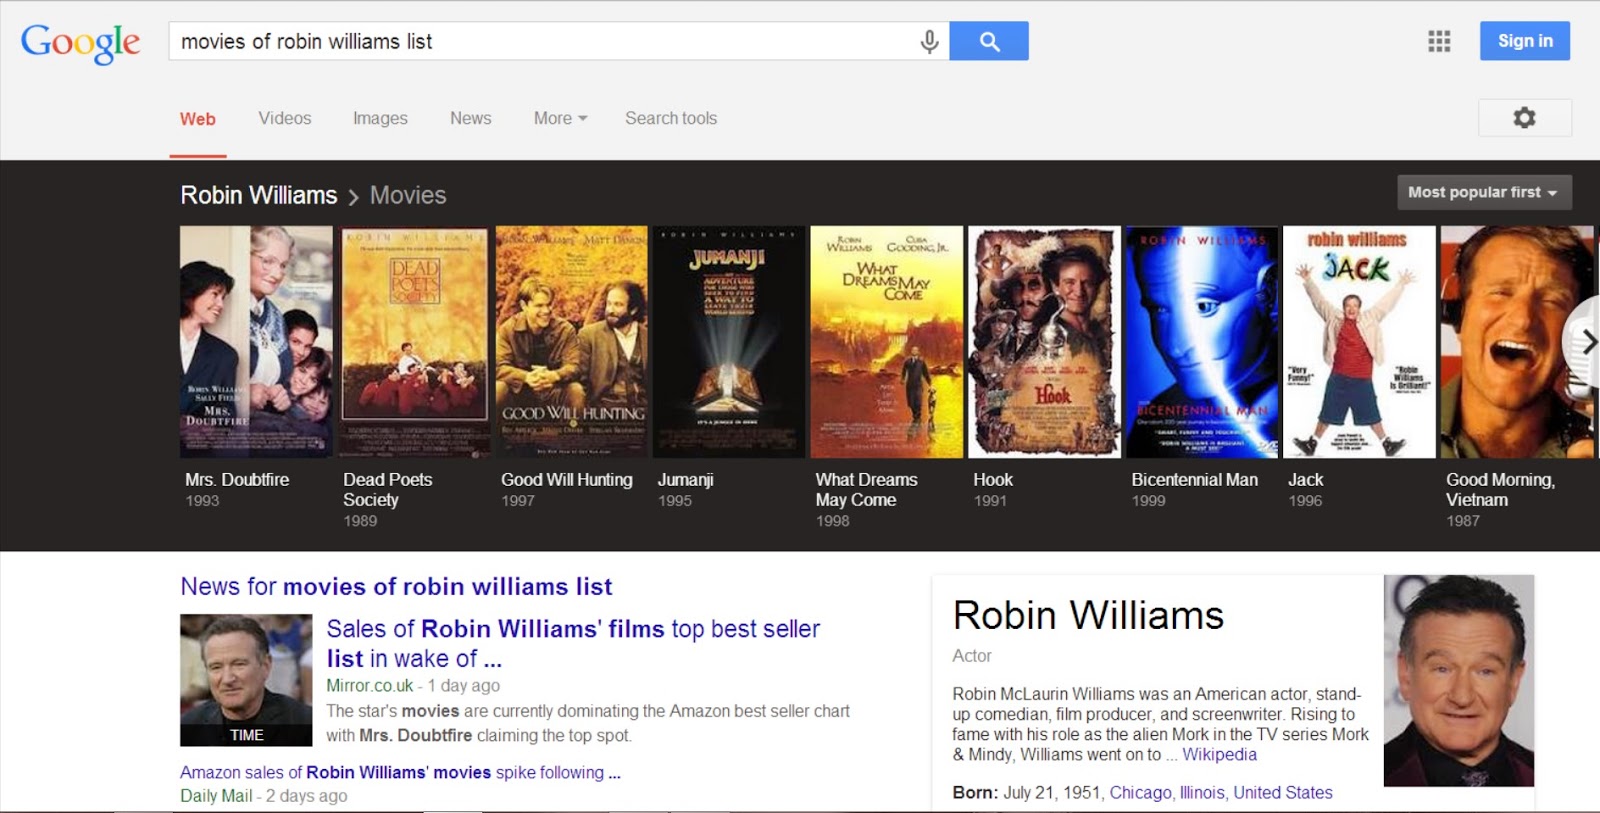Open the Amazon sales of Robin Williams' movies article
The height and width of the screenshot is (813, 1600).
click(x=400, y=772)
